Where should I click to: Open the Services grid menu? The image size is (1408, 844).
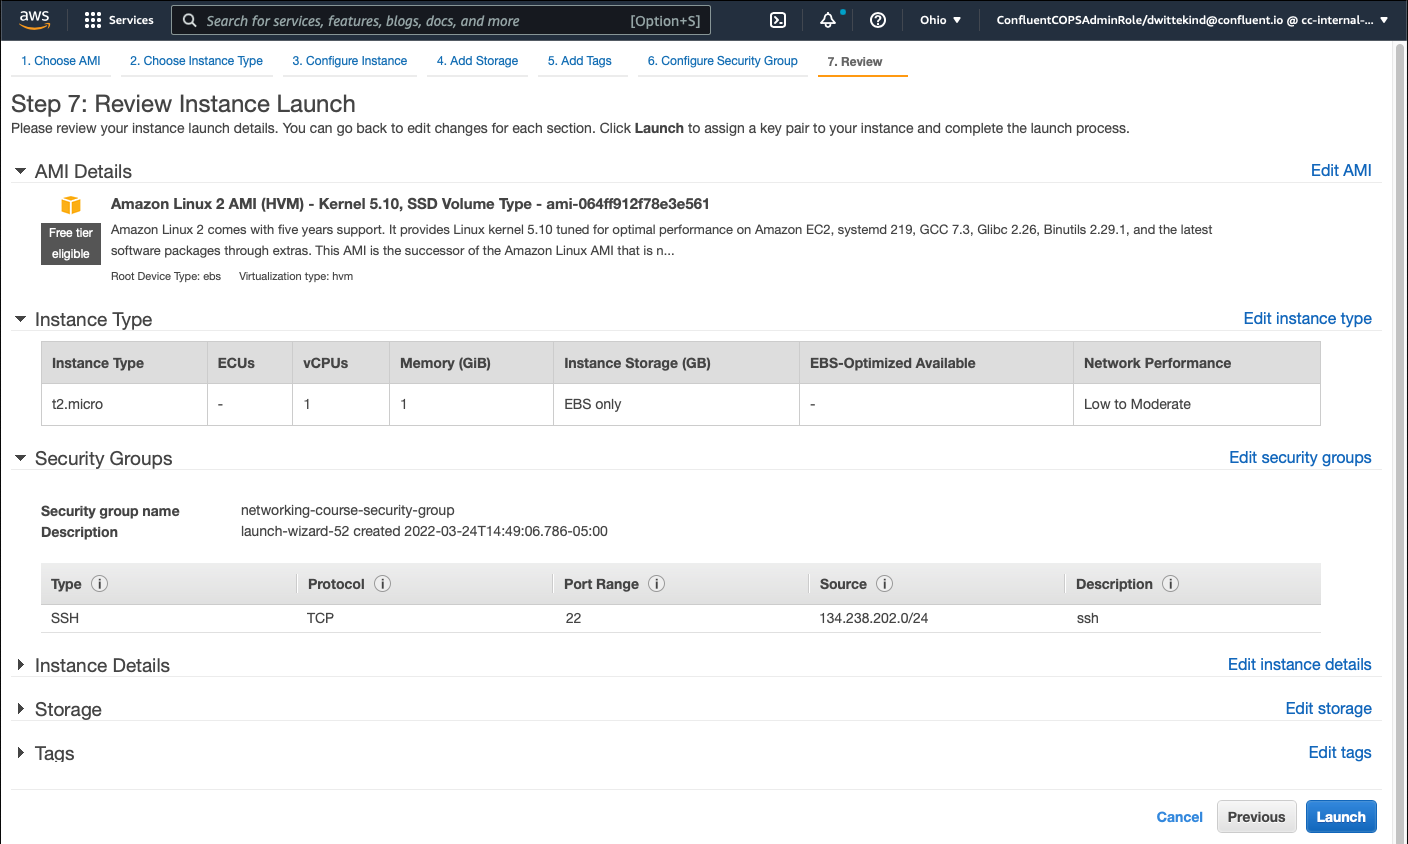[x=119, y=20]
